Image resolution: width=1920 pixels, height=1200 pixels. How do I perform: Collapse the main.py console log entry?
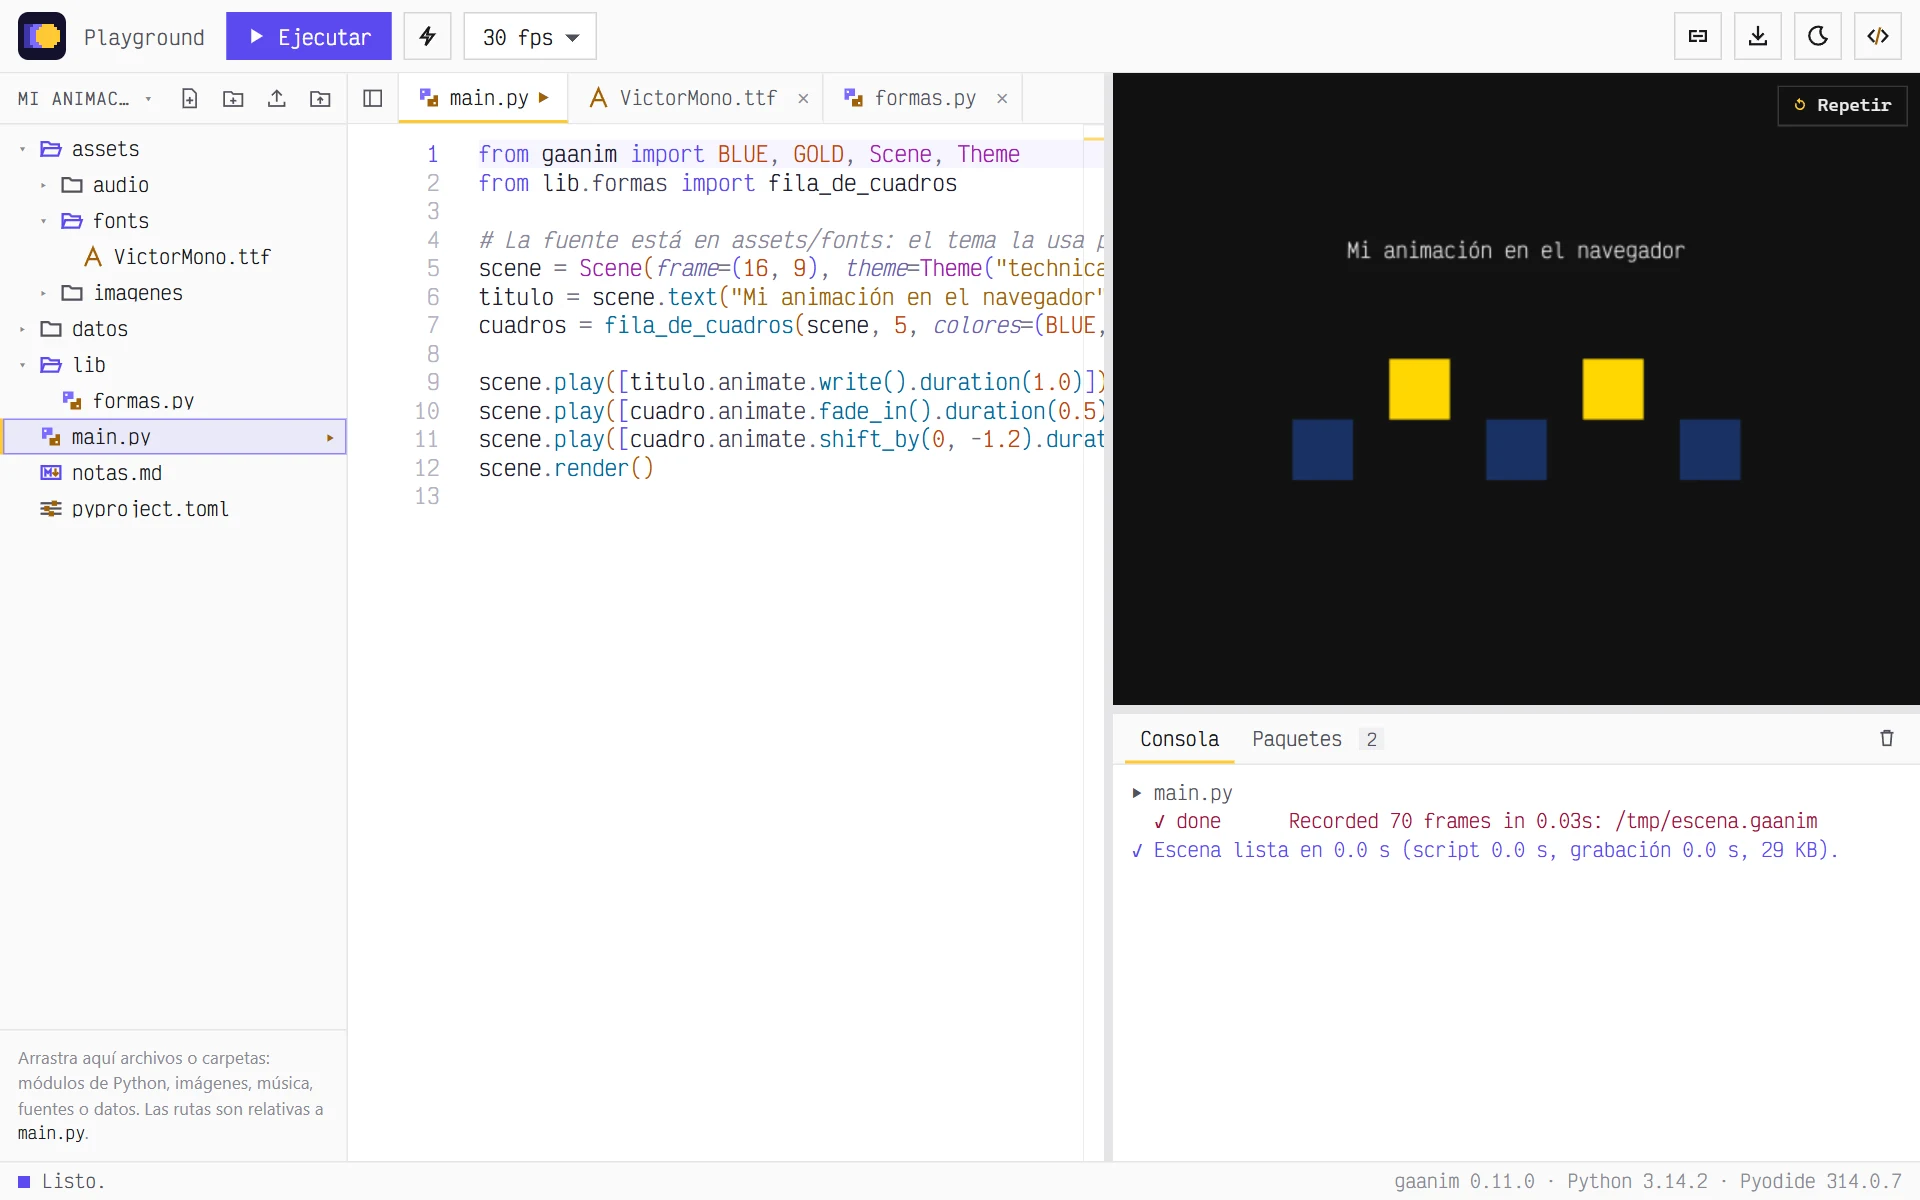click(x=1137, y=793)
